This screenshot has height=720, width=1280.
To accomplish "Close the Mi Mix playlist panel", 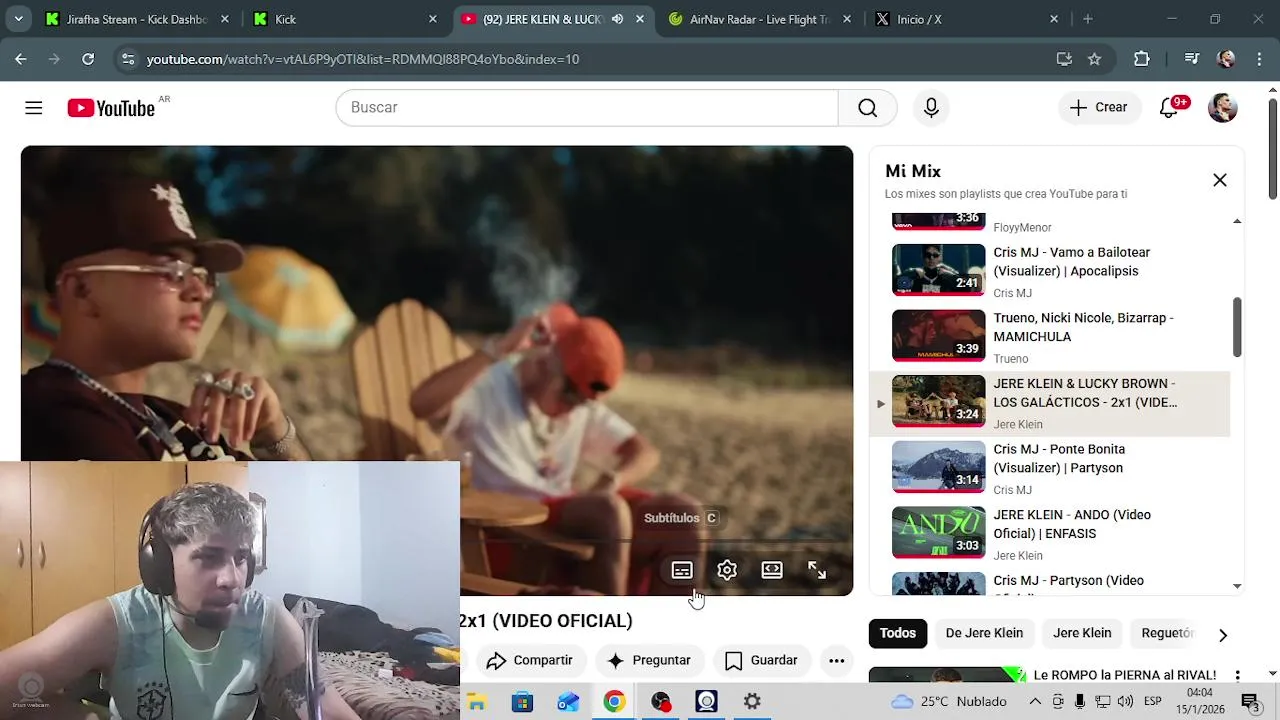I will point(1220,180).
